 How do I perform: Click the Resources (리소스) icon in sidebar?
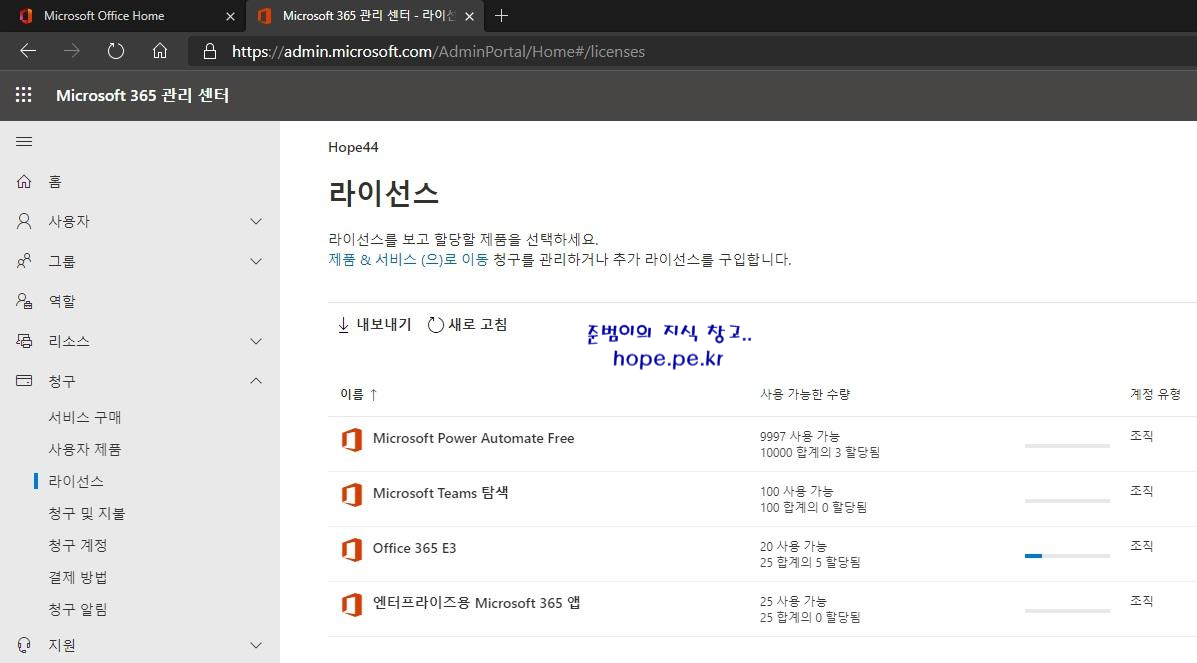pyautogui.click(x=24, y=341)
